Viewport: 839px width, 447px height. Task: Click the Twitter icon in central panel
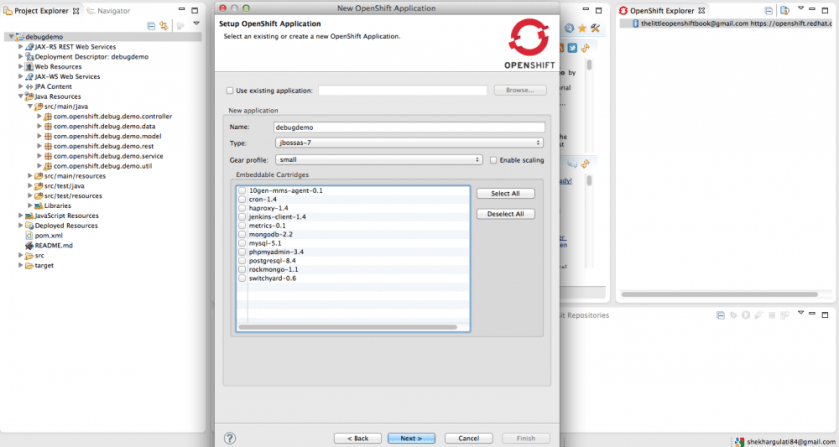click(x=571, y=47)
